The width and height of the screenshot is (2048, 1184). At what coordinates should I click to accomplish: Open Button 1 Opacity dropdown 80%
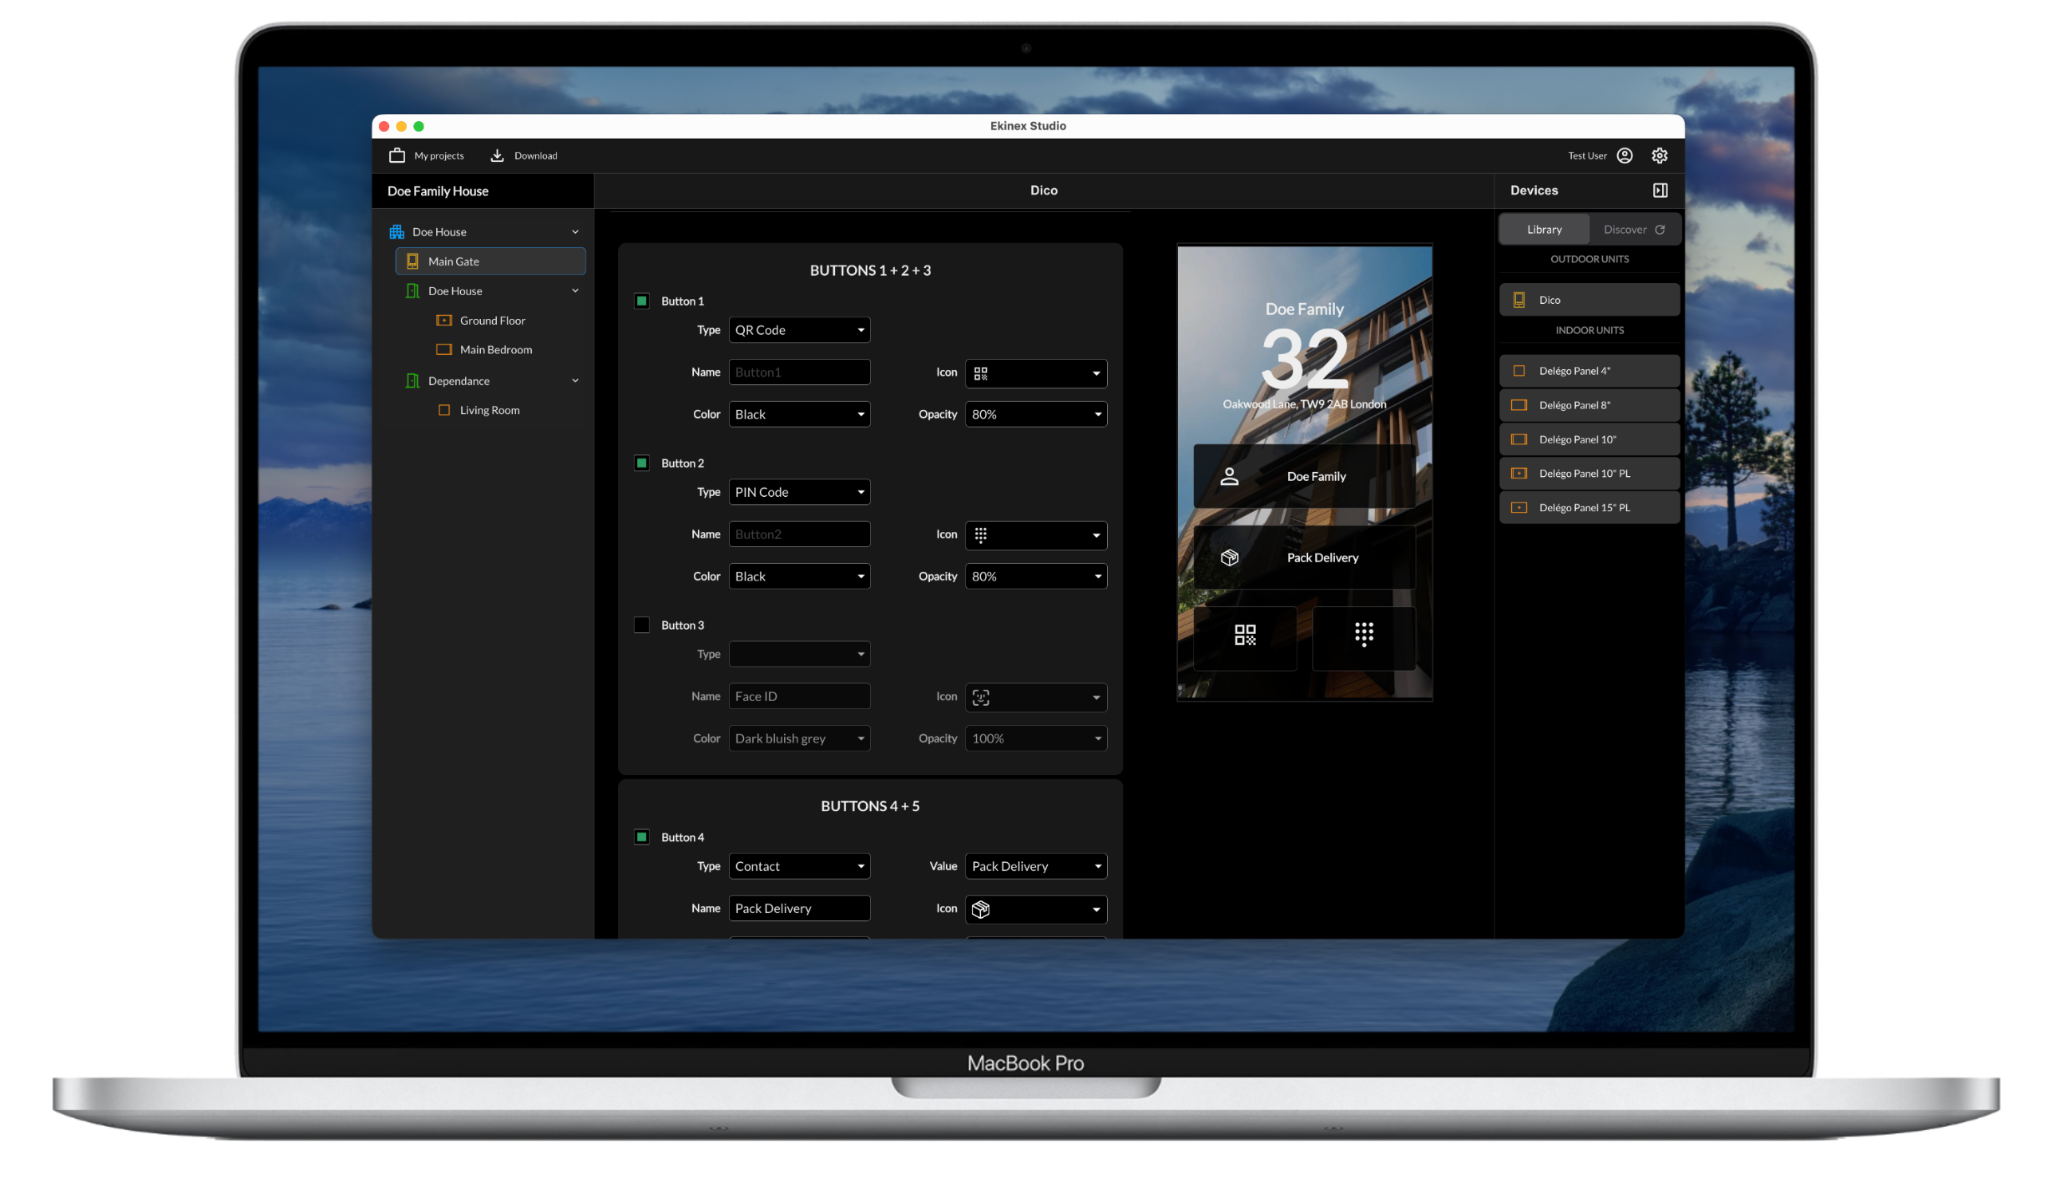tap(1036, 414)
